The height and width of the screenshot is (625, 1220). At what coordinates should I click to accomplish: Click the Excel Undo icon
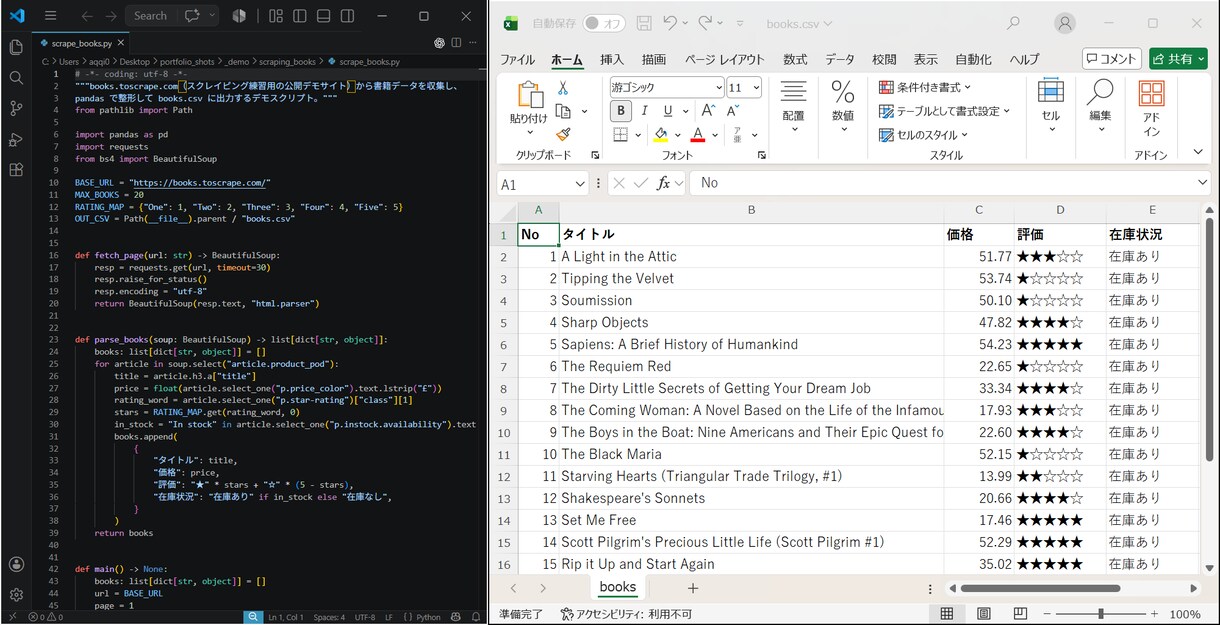coord(670,23)
